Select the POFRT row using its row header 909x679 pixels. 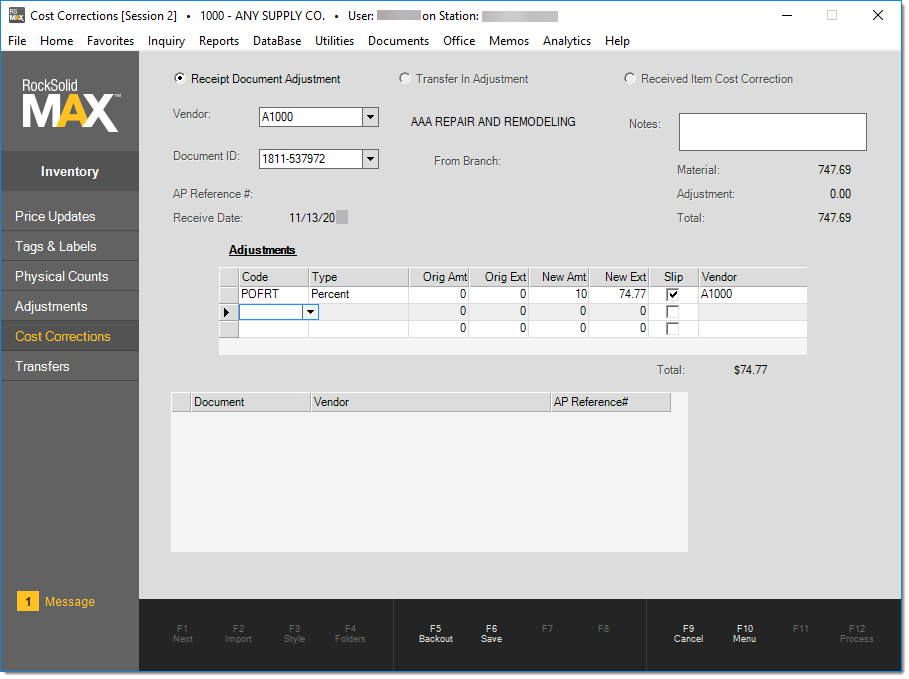(229, 295)
